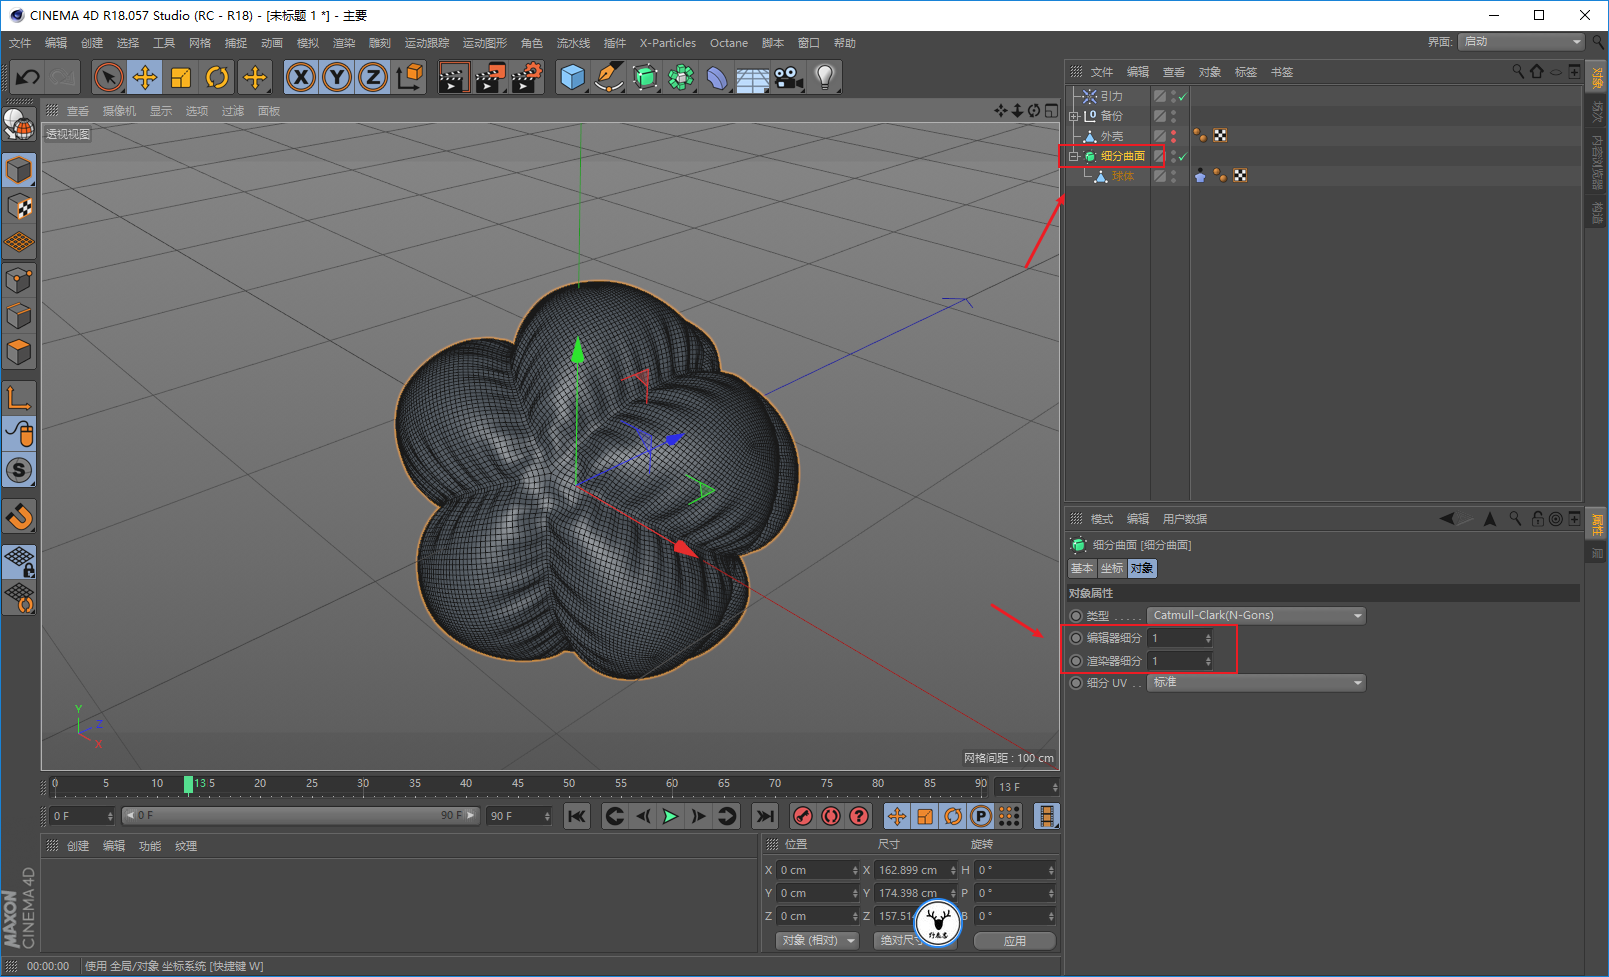The image size is (1609, 977).
Task: Toggle editor subdivision animation radio circle
Action: [1076, 638]
